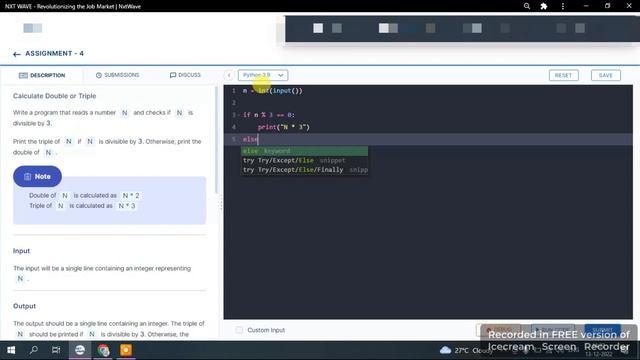This screenshot has height=360, width=640.
Task: Open the Python 3.9 language dropdown
Action: [x=263, y=75]
